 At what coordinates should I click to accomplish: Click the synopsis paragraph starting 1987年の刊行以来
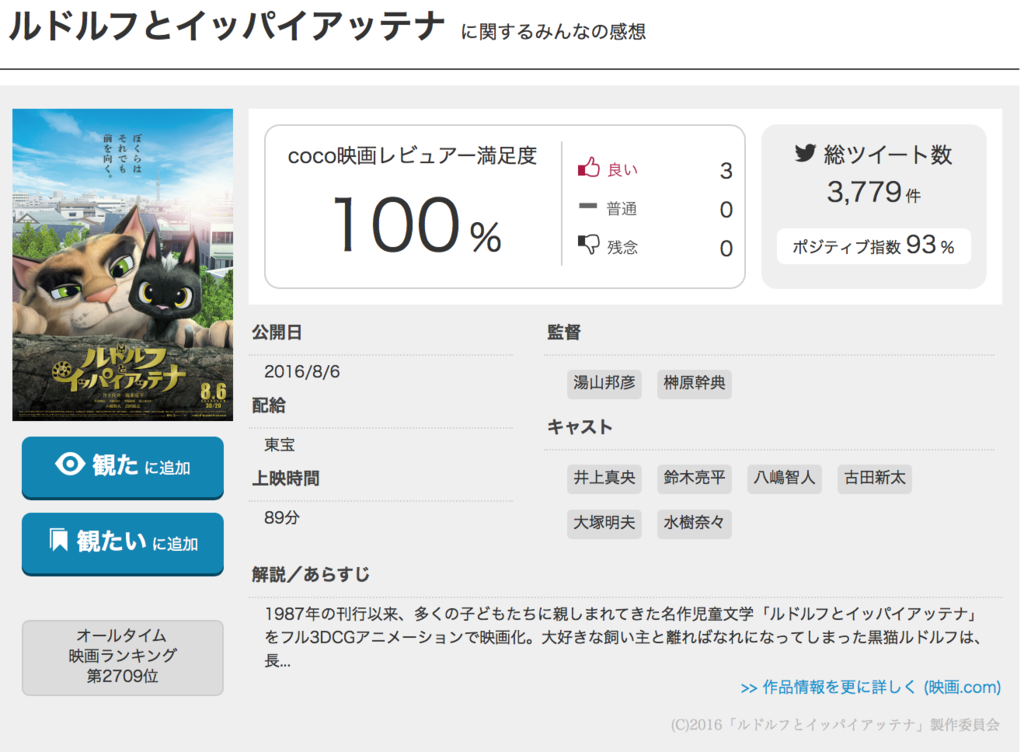pyautogui.click(x=622, y=637)
